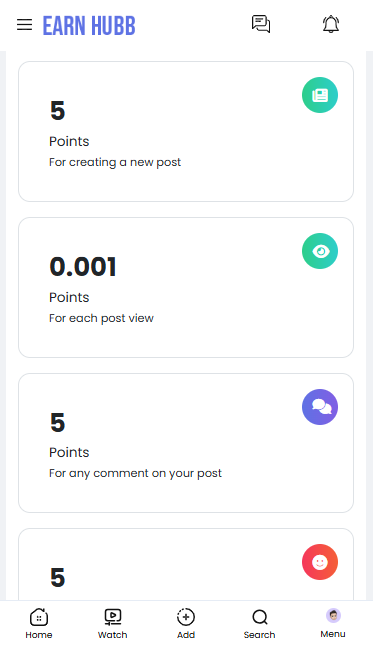Open the Search tab
Screen dimensions: 373x652
coord(259,623)
